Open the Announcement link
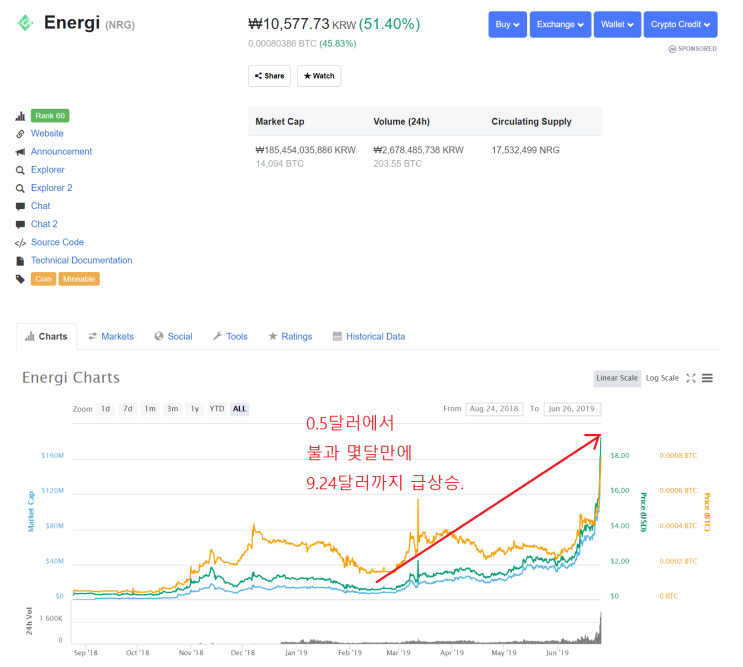 [x=61, y=152]
